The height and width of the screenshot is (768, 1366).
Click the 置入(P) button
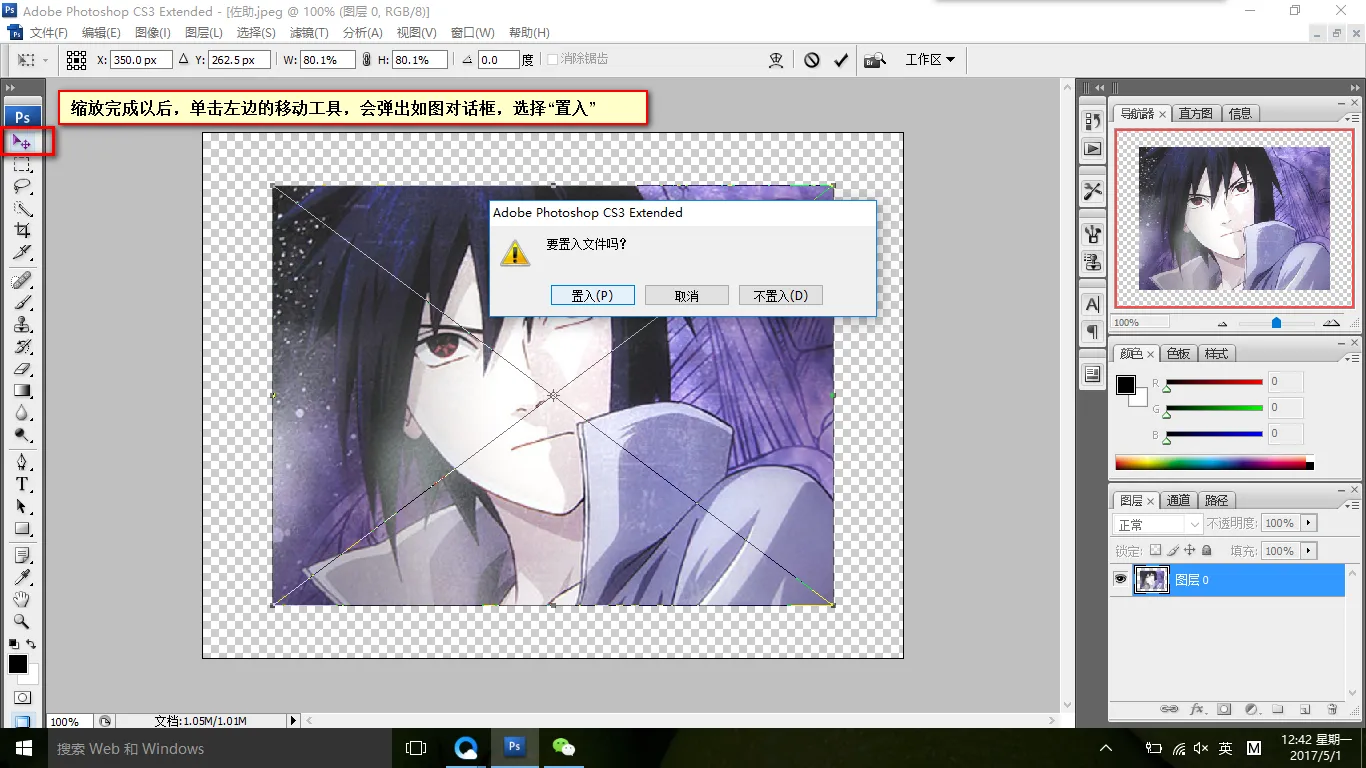[x=592, y=296]
